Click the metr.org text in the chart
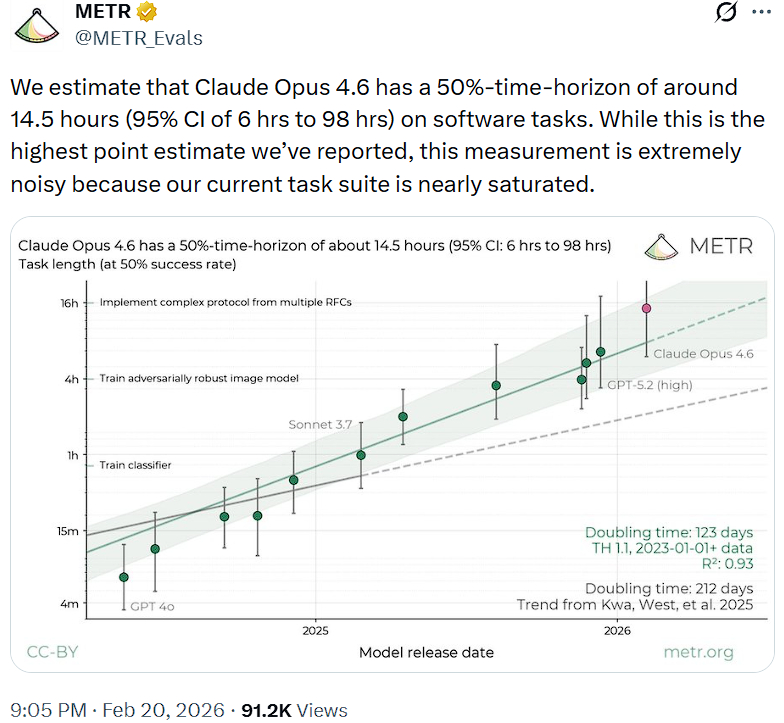The width and height of the screenshot is (784, 723). 698,652
